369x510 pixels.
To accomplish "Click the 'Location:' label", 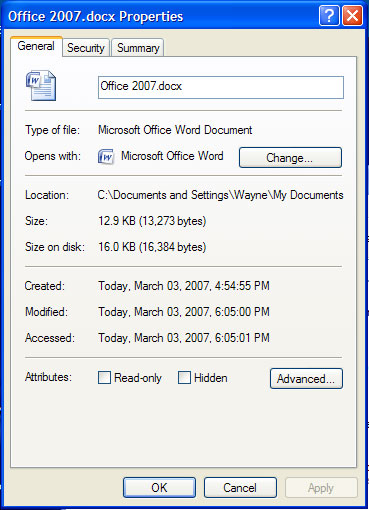I will [47, 195].
